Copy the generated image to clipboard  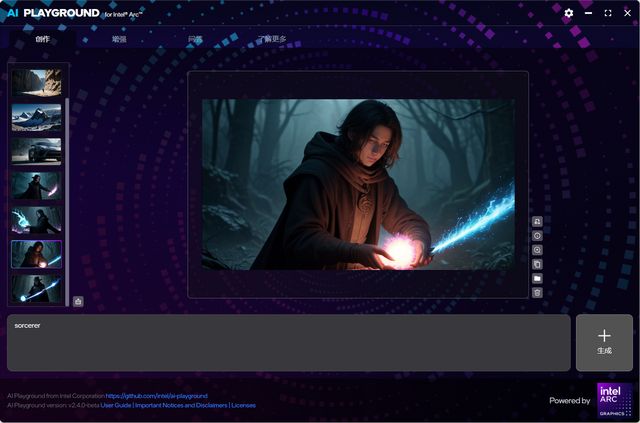coord(538,264)
